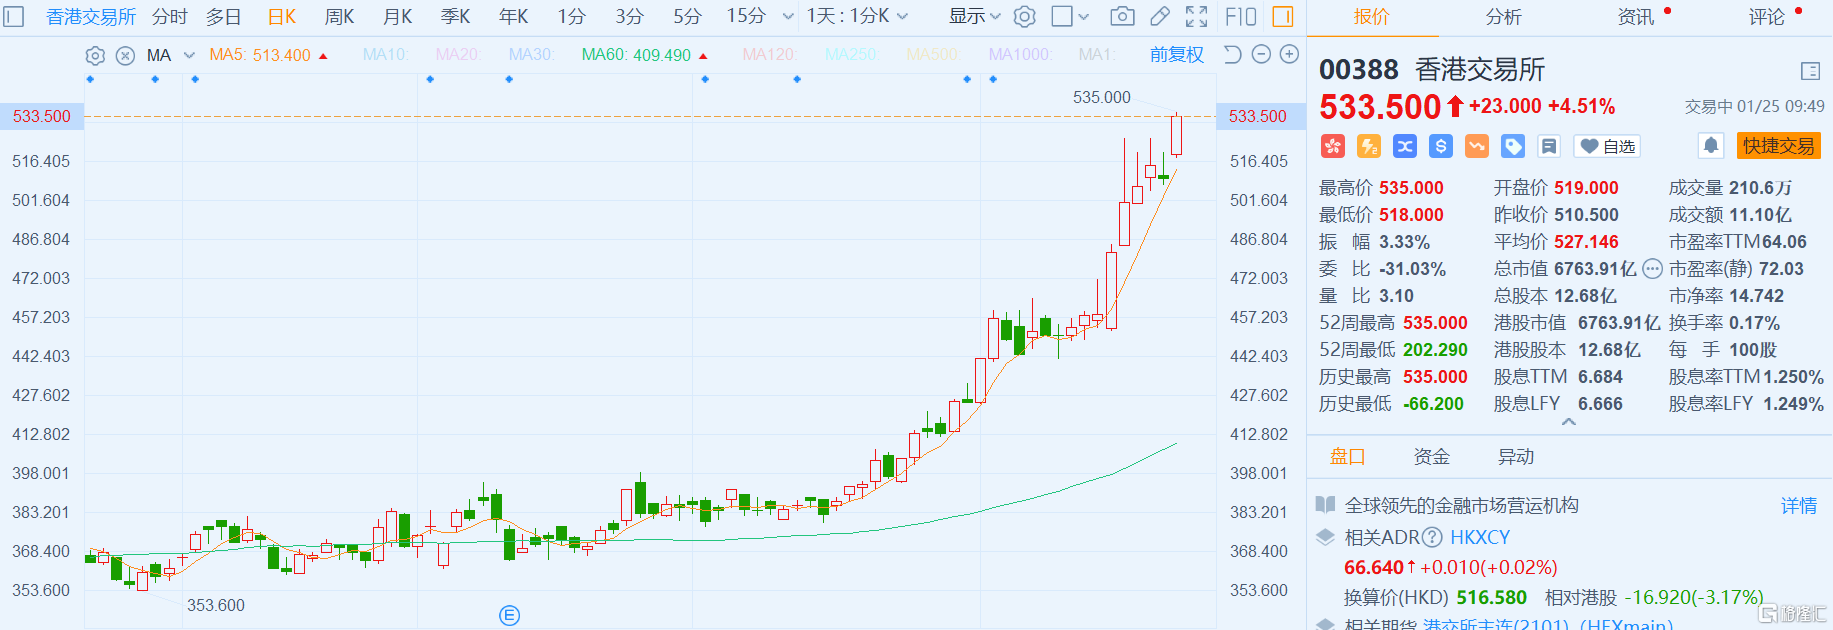Add stock to 自选 watchlist
Image resolution: width=1833 pixels, height=630 pixels.
[1607, 146]
